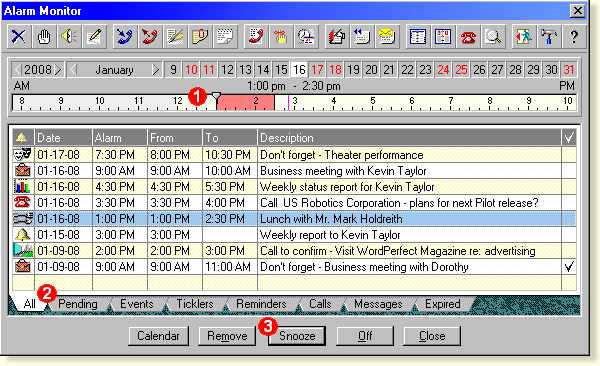Show the Expired tab
This screenshot has width=600, height=366.
click(443, 304)
